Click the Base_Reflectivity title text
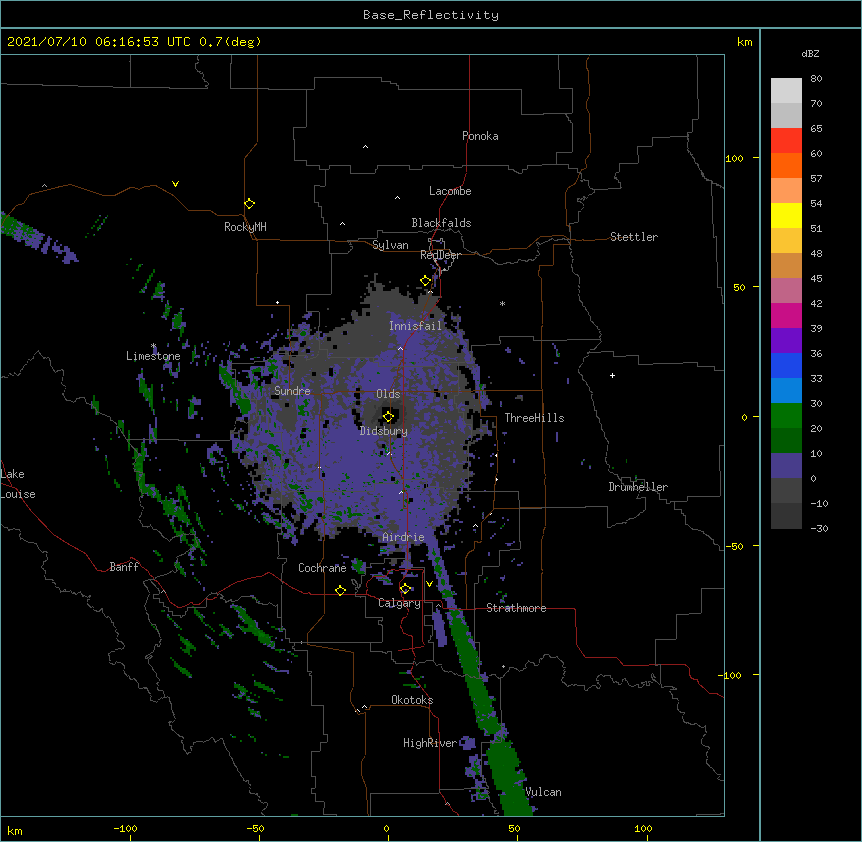Screen dimensions: 862x842 (431, 15)
